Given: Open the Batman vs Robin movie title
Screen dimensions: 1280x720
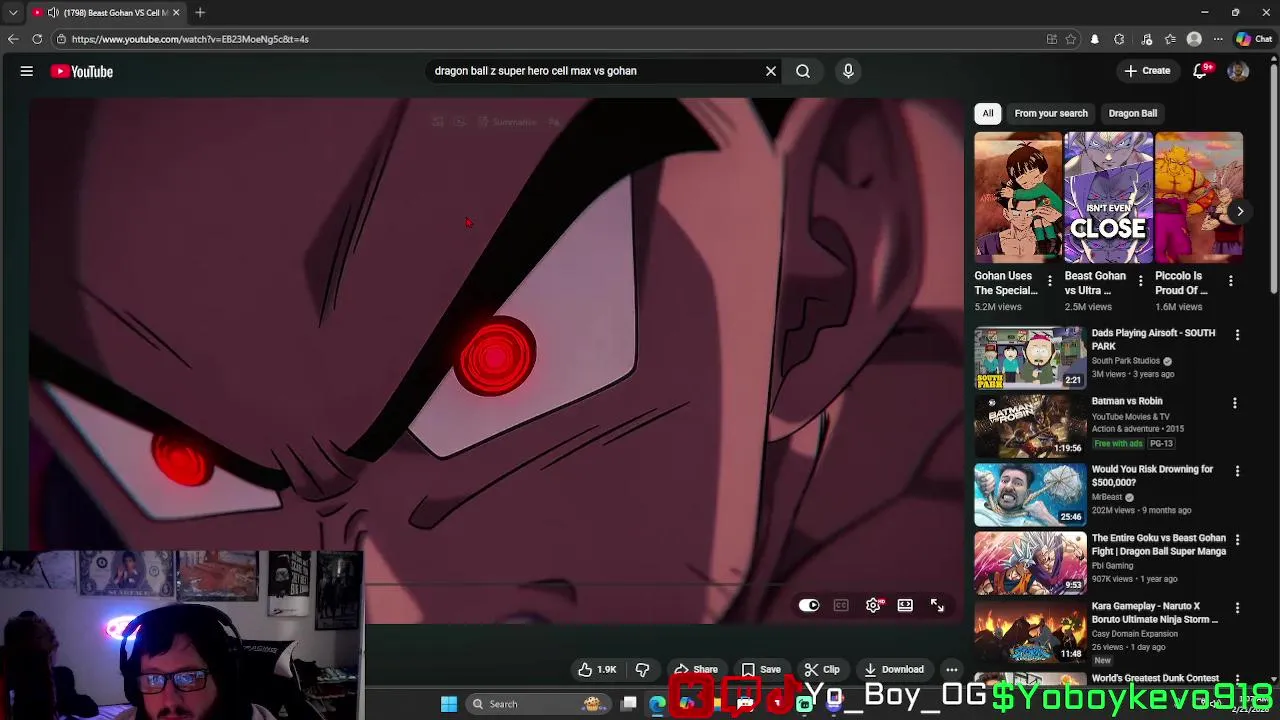Looking at the screenshot, I should (x=1127, y=401).
